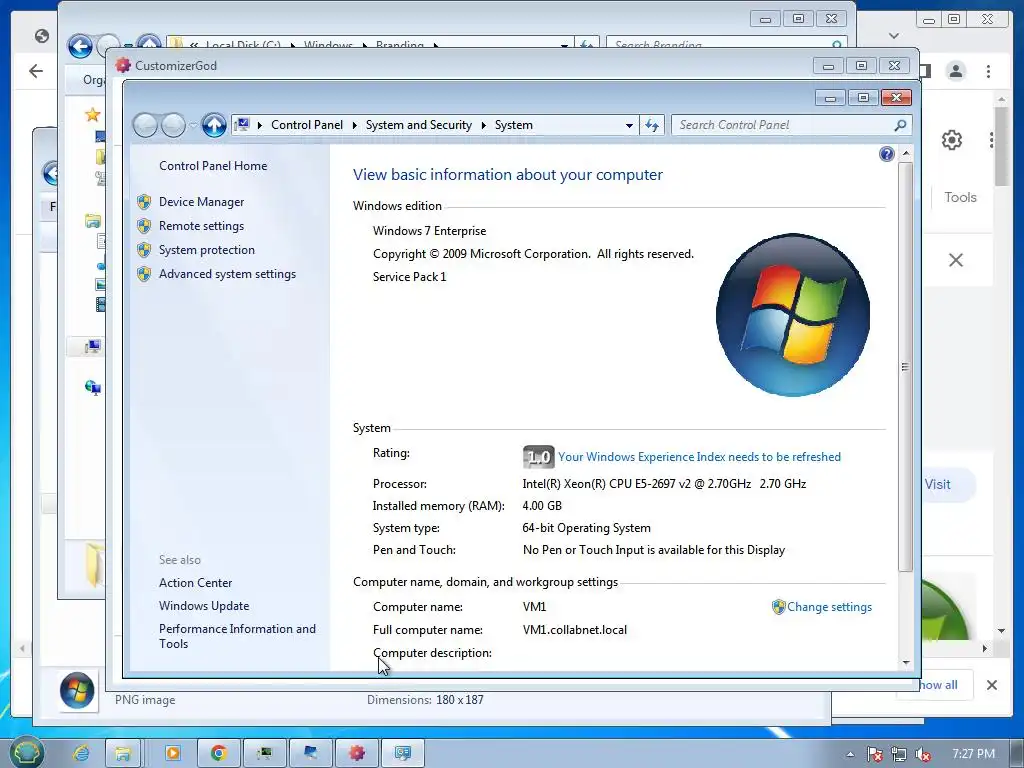Open Recent Pages dropdown beside forward button
The width and height of the screenshot is (1024, 768).
point(193,125)
